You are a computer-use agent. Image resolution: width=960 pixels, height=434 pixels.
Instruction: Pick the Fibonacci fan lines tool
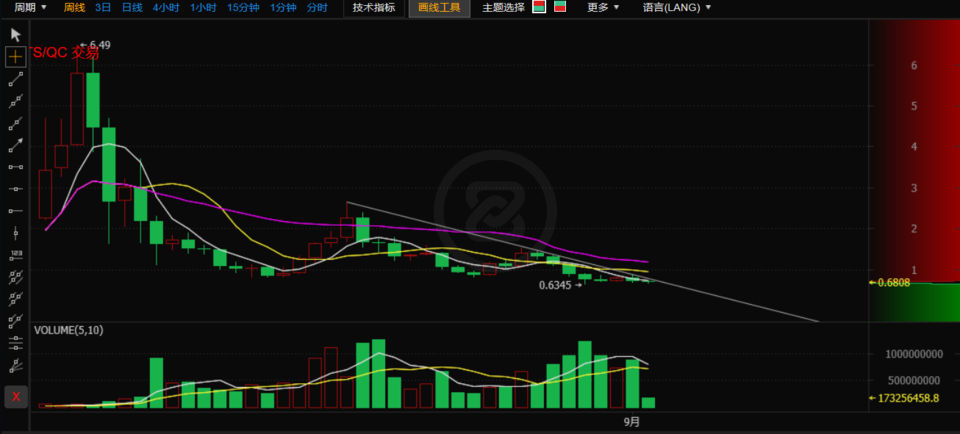coord(16,365)
